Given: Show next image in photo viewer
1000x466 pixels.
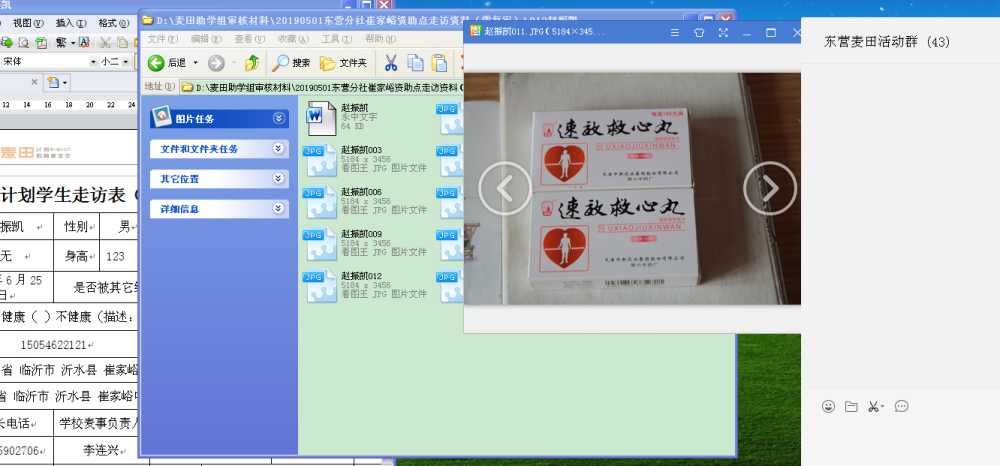Looking at the screenshot, I should pos(770,187).
